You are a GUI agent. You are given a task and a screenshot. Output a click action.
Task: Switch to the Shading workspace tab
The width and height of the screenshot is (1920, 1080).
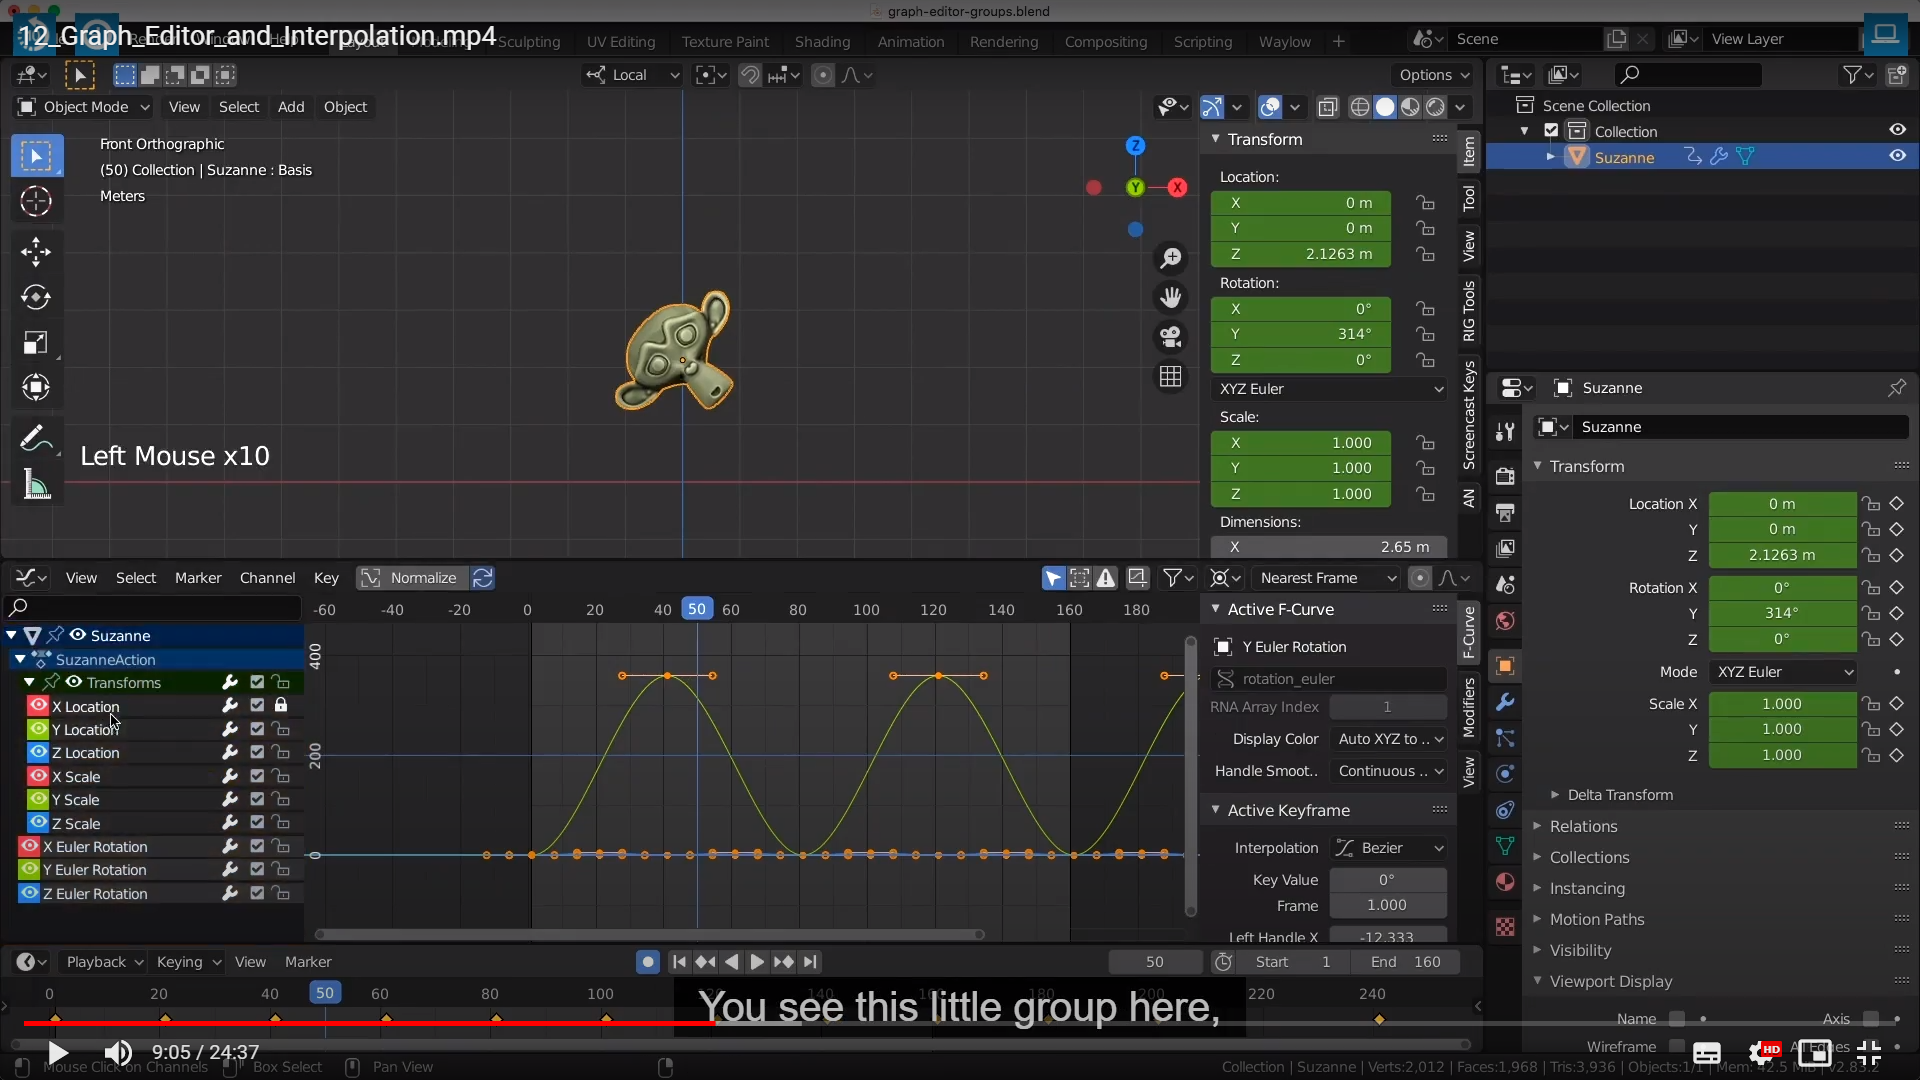click(822, 42)
